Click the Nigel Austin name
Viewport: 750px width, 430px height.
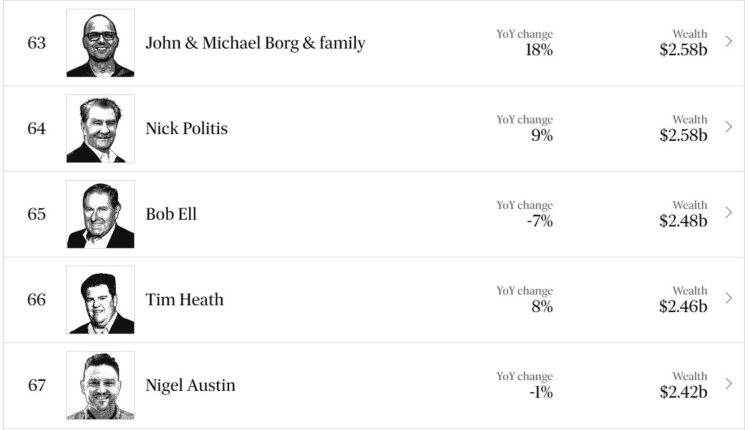[190, 385]
